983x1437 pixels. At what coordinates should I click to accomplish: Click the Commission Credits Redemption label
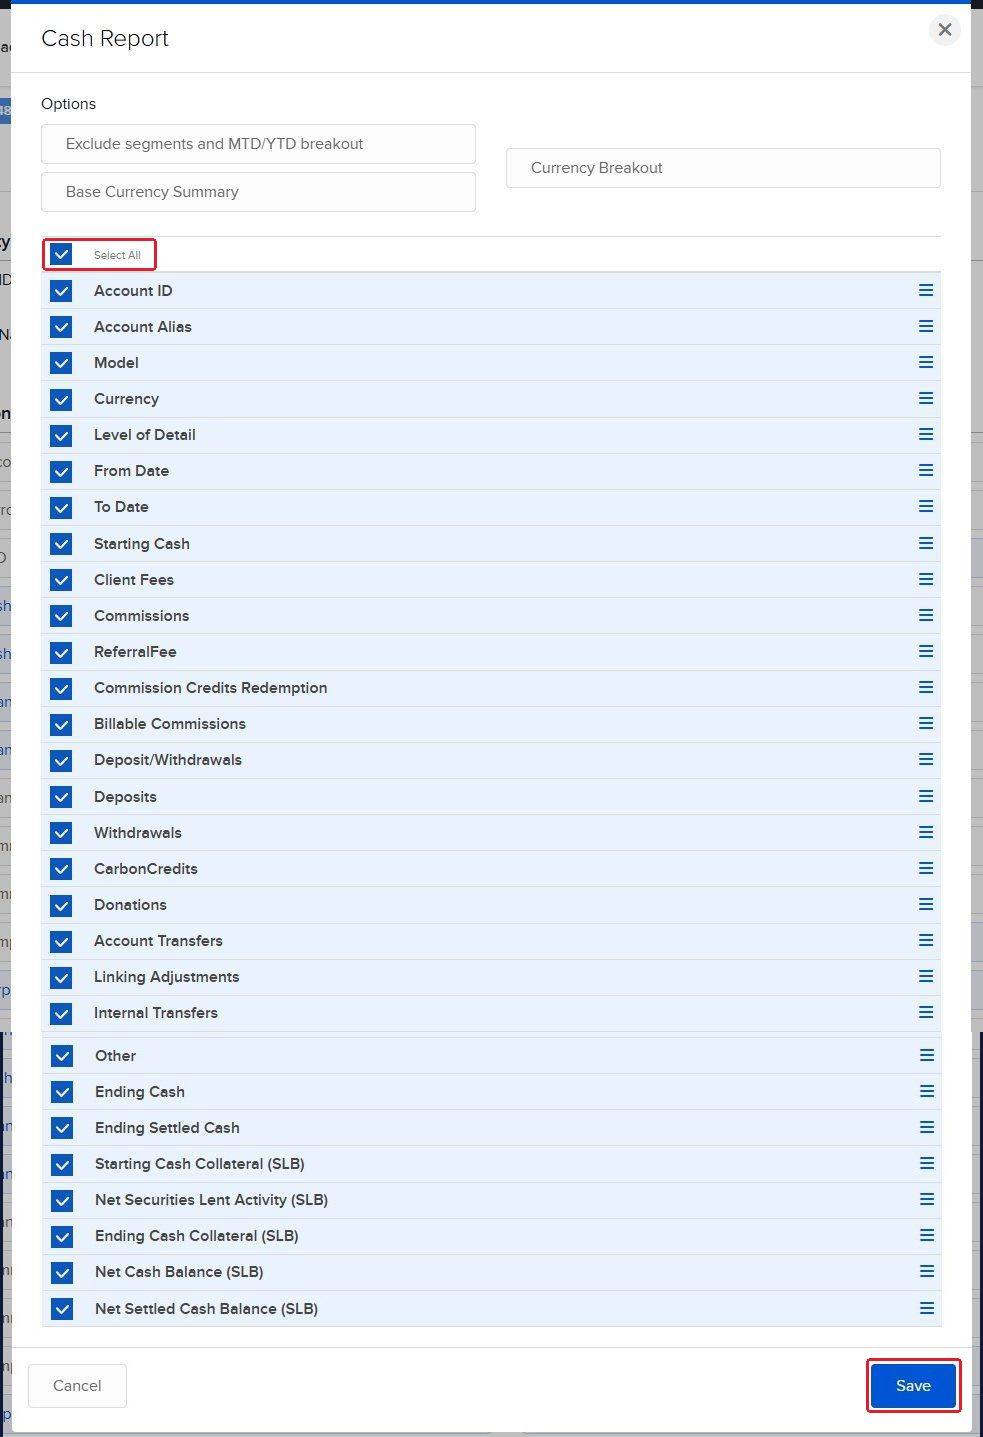(x=211, y=688)
